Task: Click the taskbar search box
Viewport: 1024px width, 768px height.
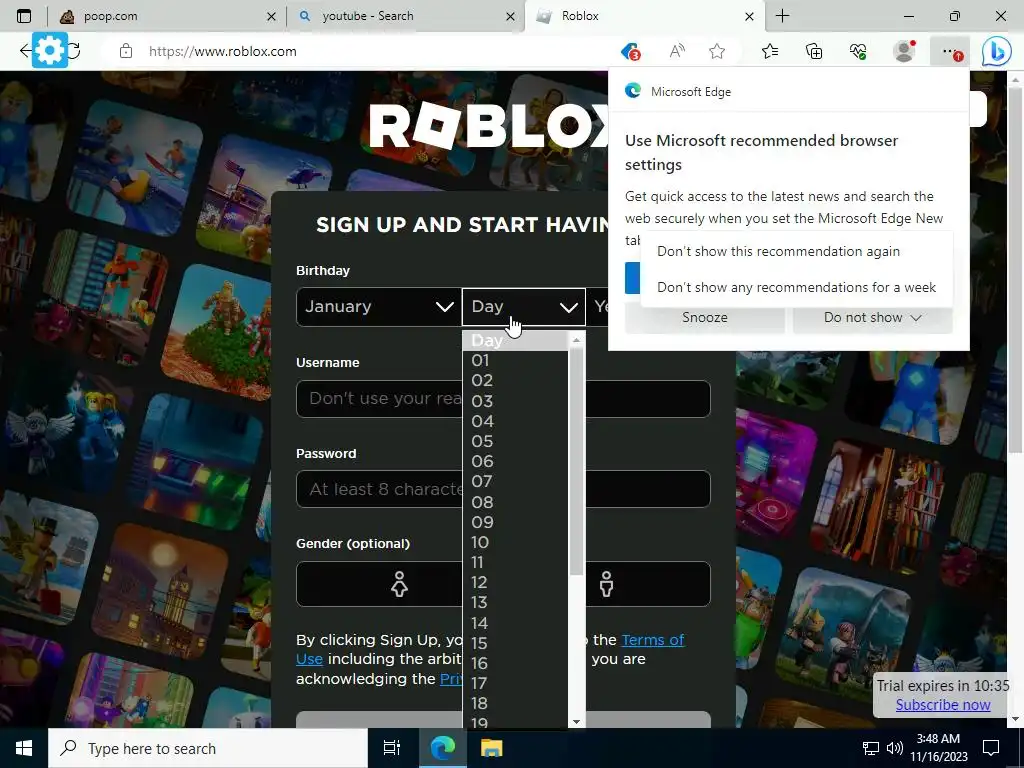Action: coord(208,748)
